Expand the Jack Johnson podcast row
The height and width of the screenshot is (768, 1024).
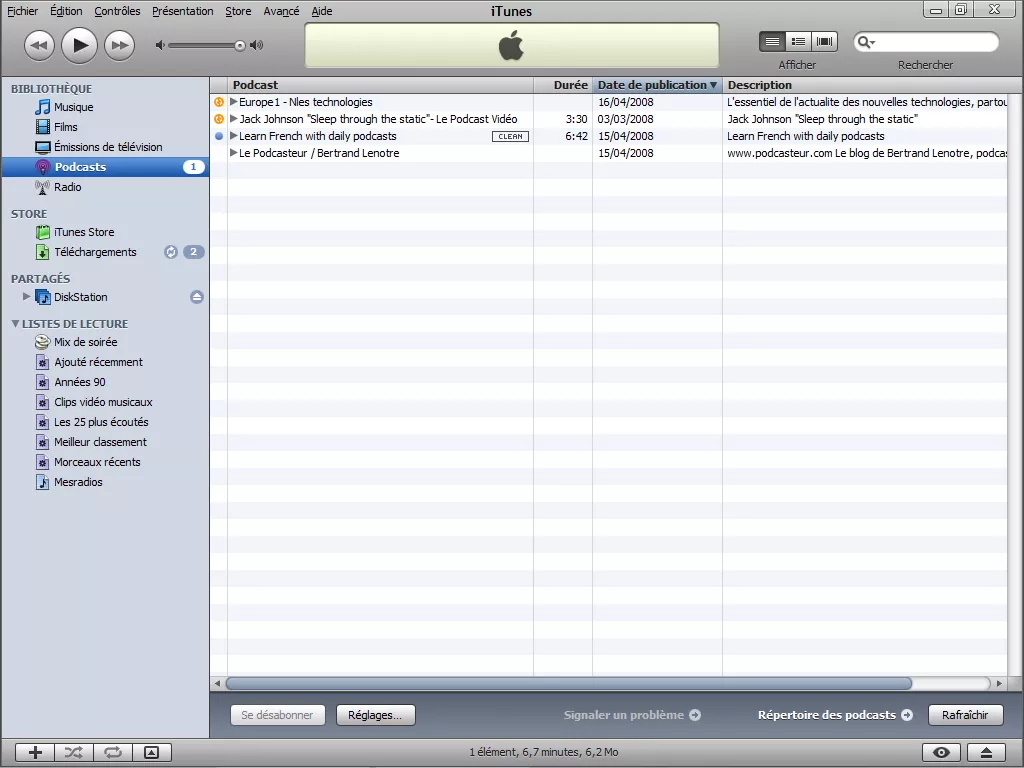233,119
